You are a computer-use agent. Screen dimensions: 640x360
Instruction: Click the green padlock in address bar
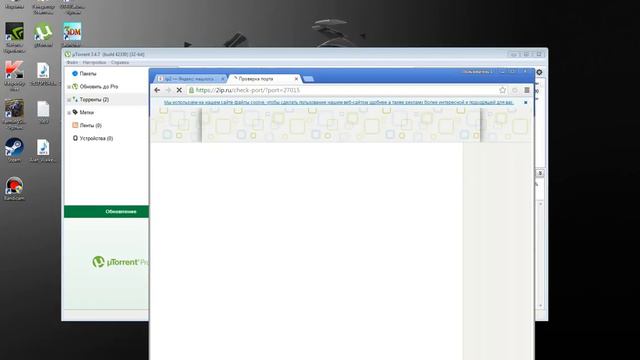pyautogui.click(x=191, y=90)
